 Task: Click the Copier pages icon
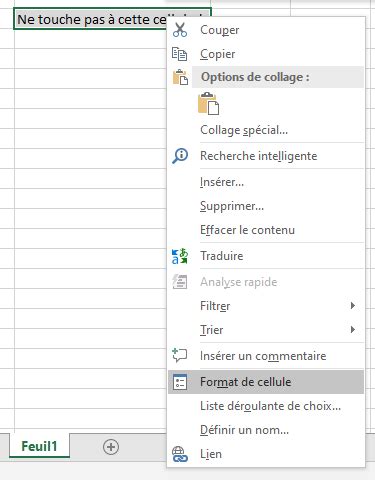pyautogui.click(x=180, y=54)
